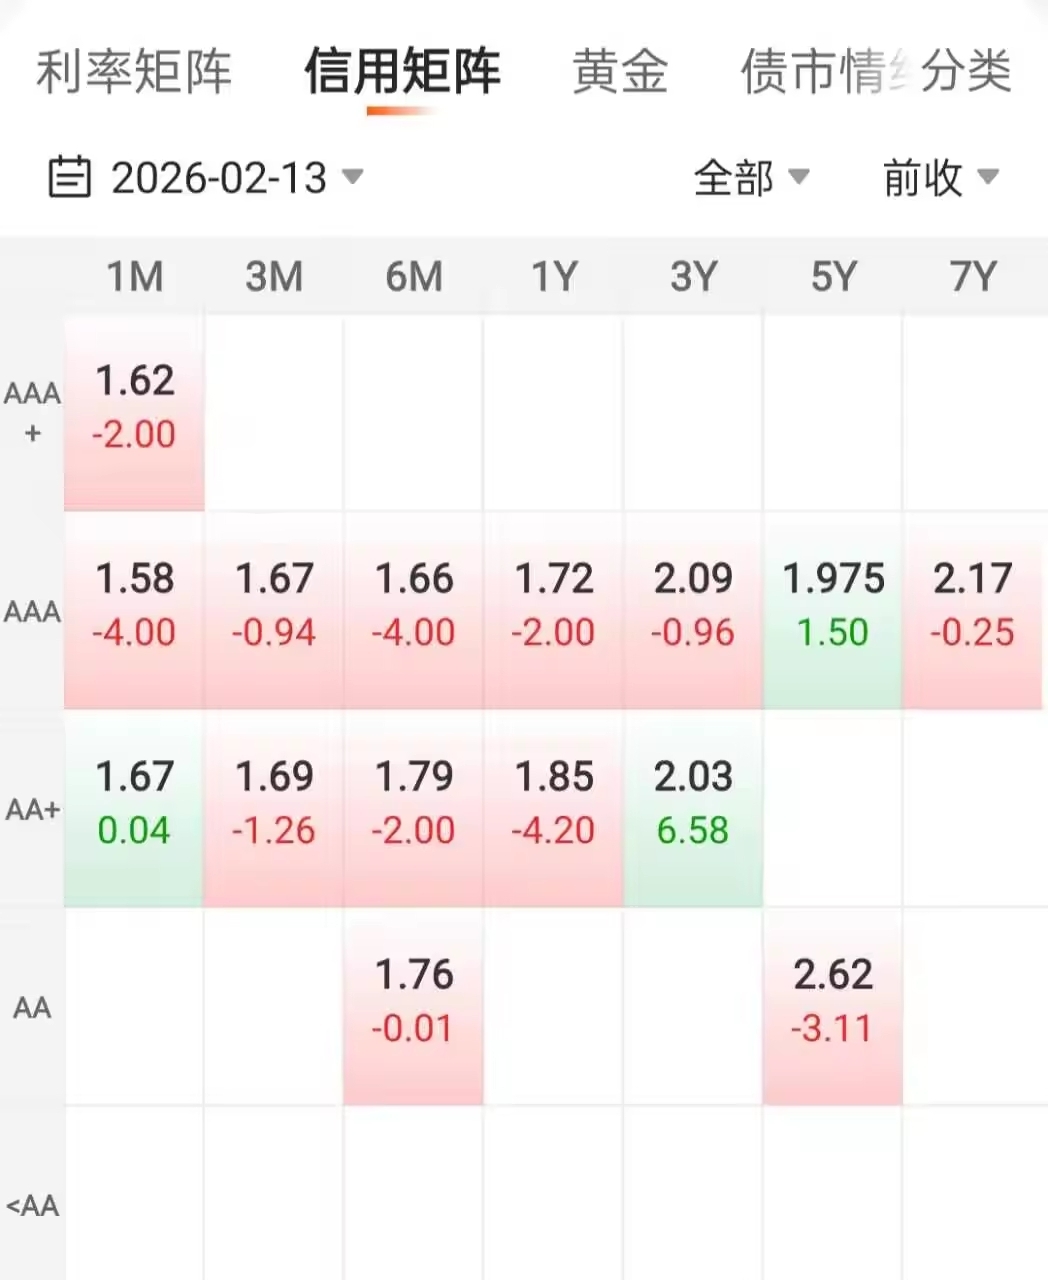Click the 3Y column header

tap(693, 276)
